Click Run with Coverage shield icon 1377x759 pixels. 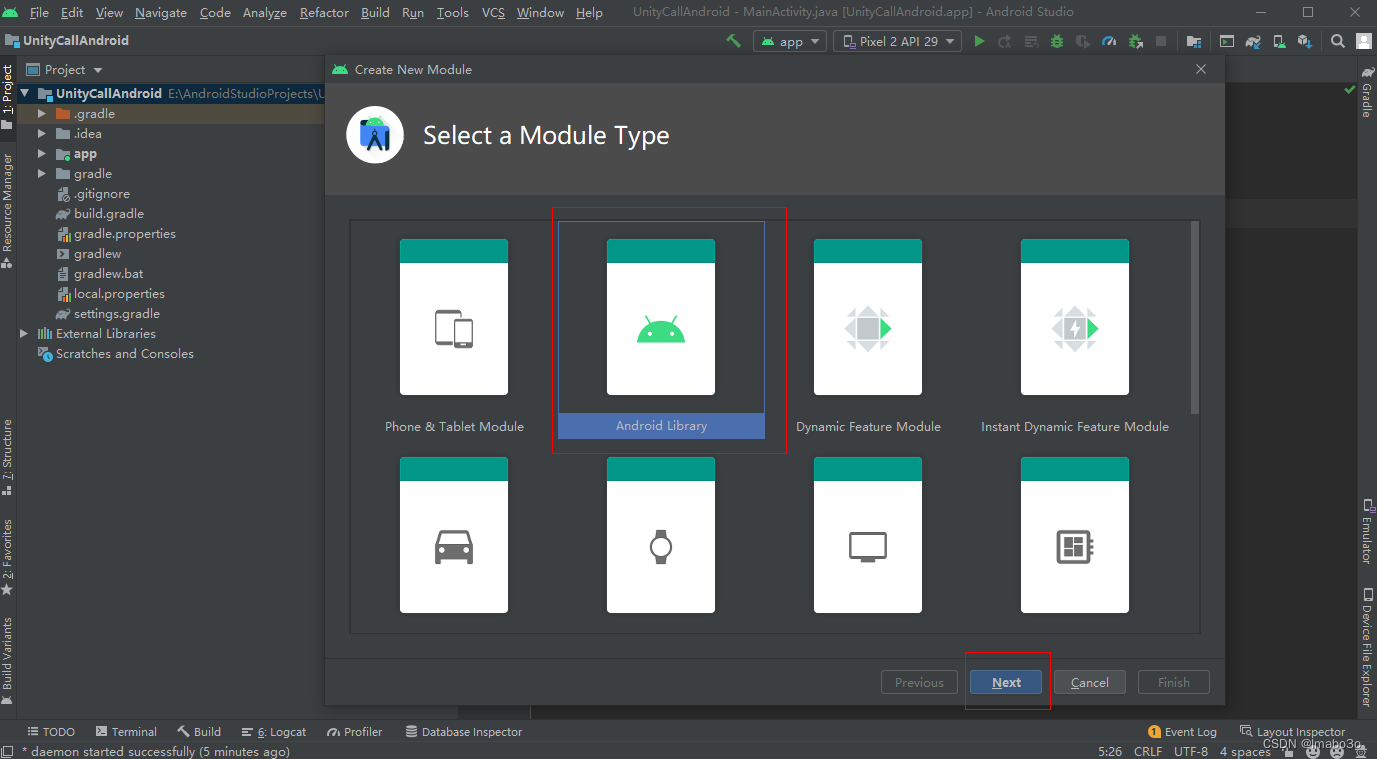[x=1083, y=41]
